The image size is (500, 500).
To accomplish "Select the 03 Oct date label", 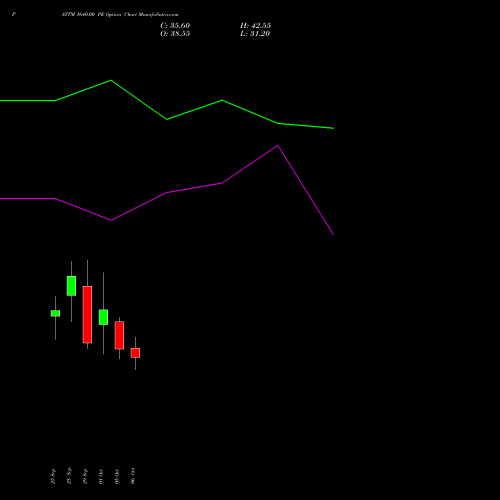I will (x=117, y=477).
